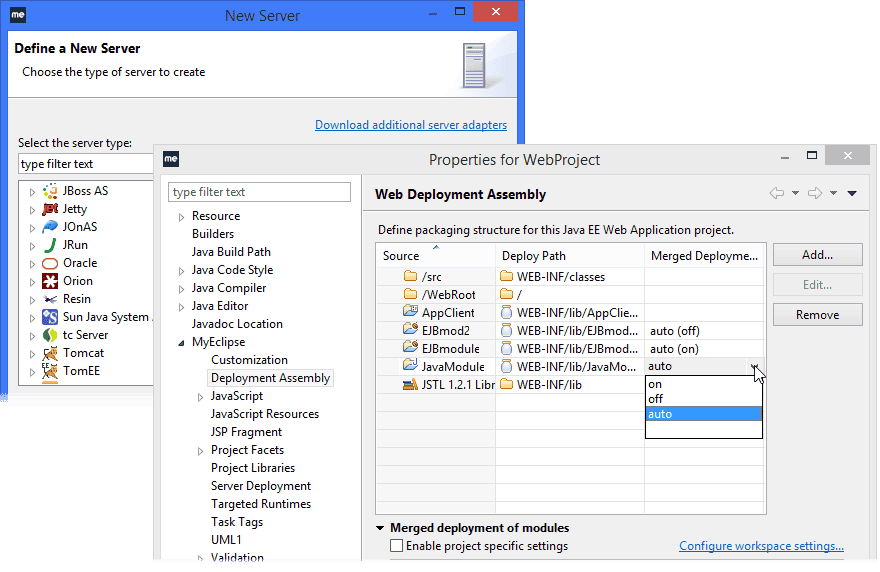880x572 pixels.
Task: Open the back history dropdown arrow
Action: pos(795,193)
